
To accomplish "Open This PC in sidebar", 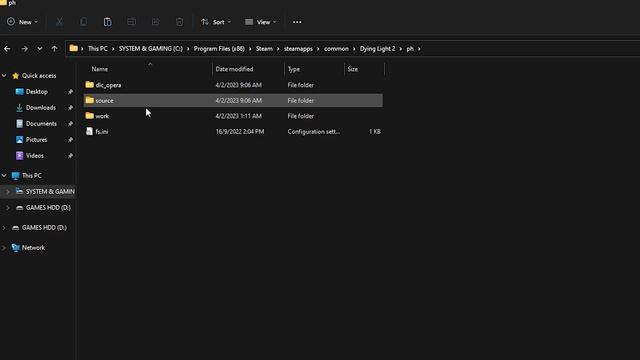I will tap(32, 176).
